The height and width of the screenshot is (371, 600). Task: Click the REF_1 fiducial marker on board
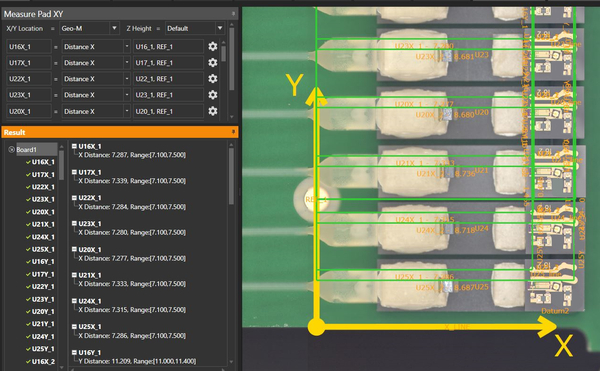point(316,199)
